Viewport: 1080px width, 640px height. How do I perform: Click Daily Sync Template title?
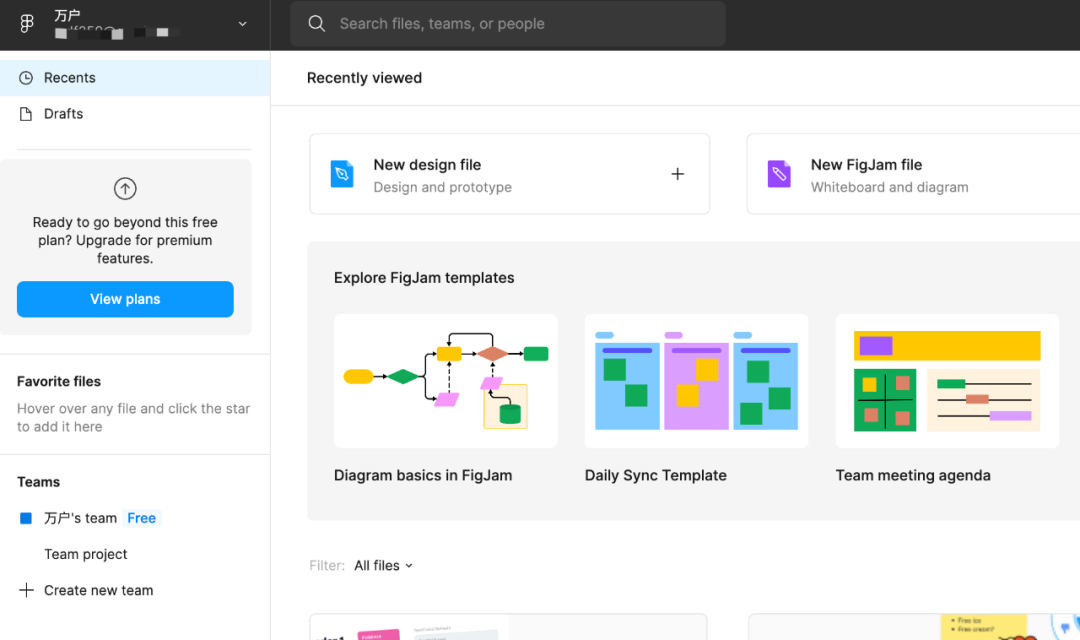coord(656,475)
